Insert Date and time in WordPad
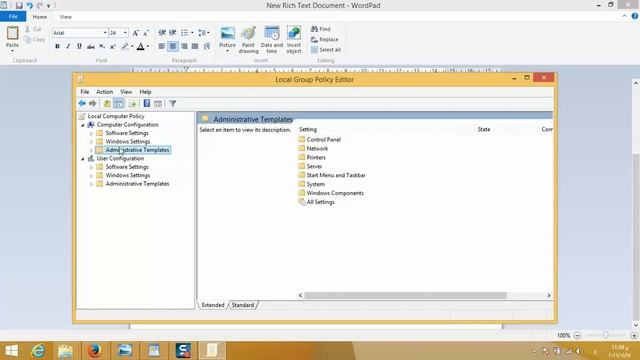 (272, 40)
